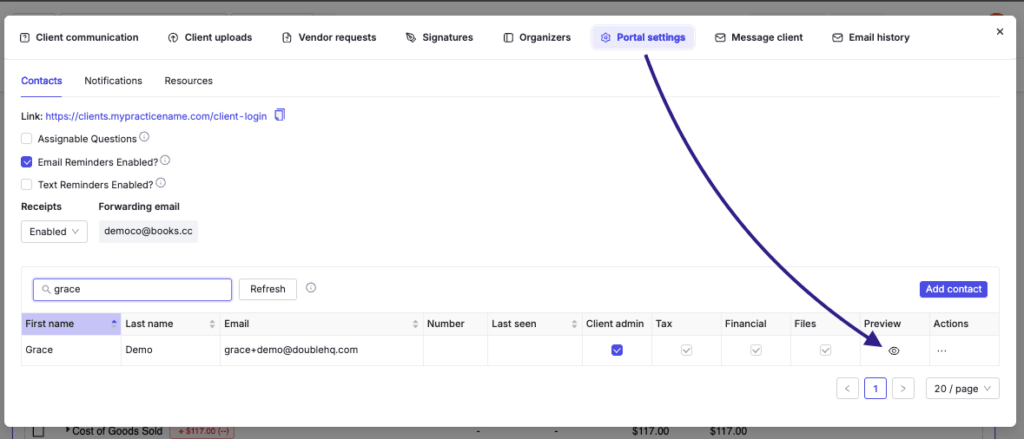Sort by First name column

click(x=71, y=324)
